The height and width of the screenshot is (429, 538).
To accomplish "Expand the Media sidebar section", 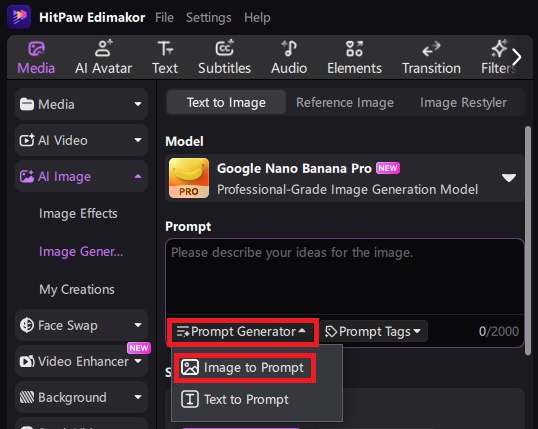I will (81, 104).
